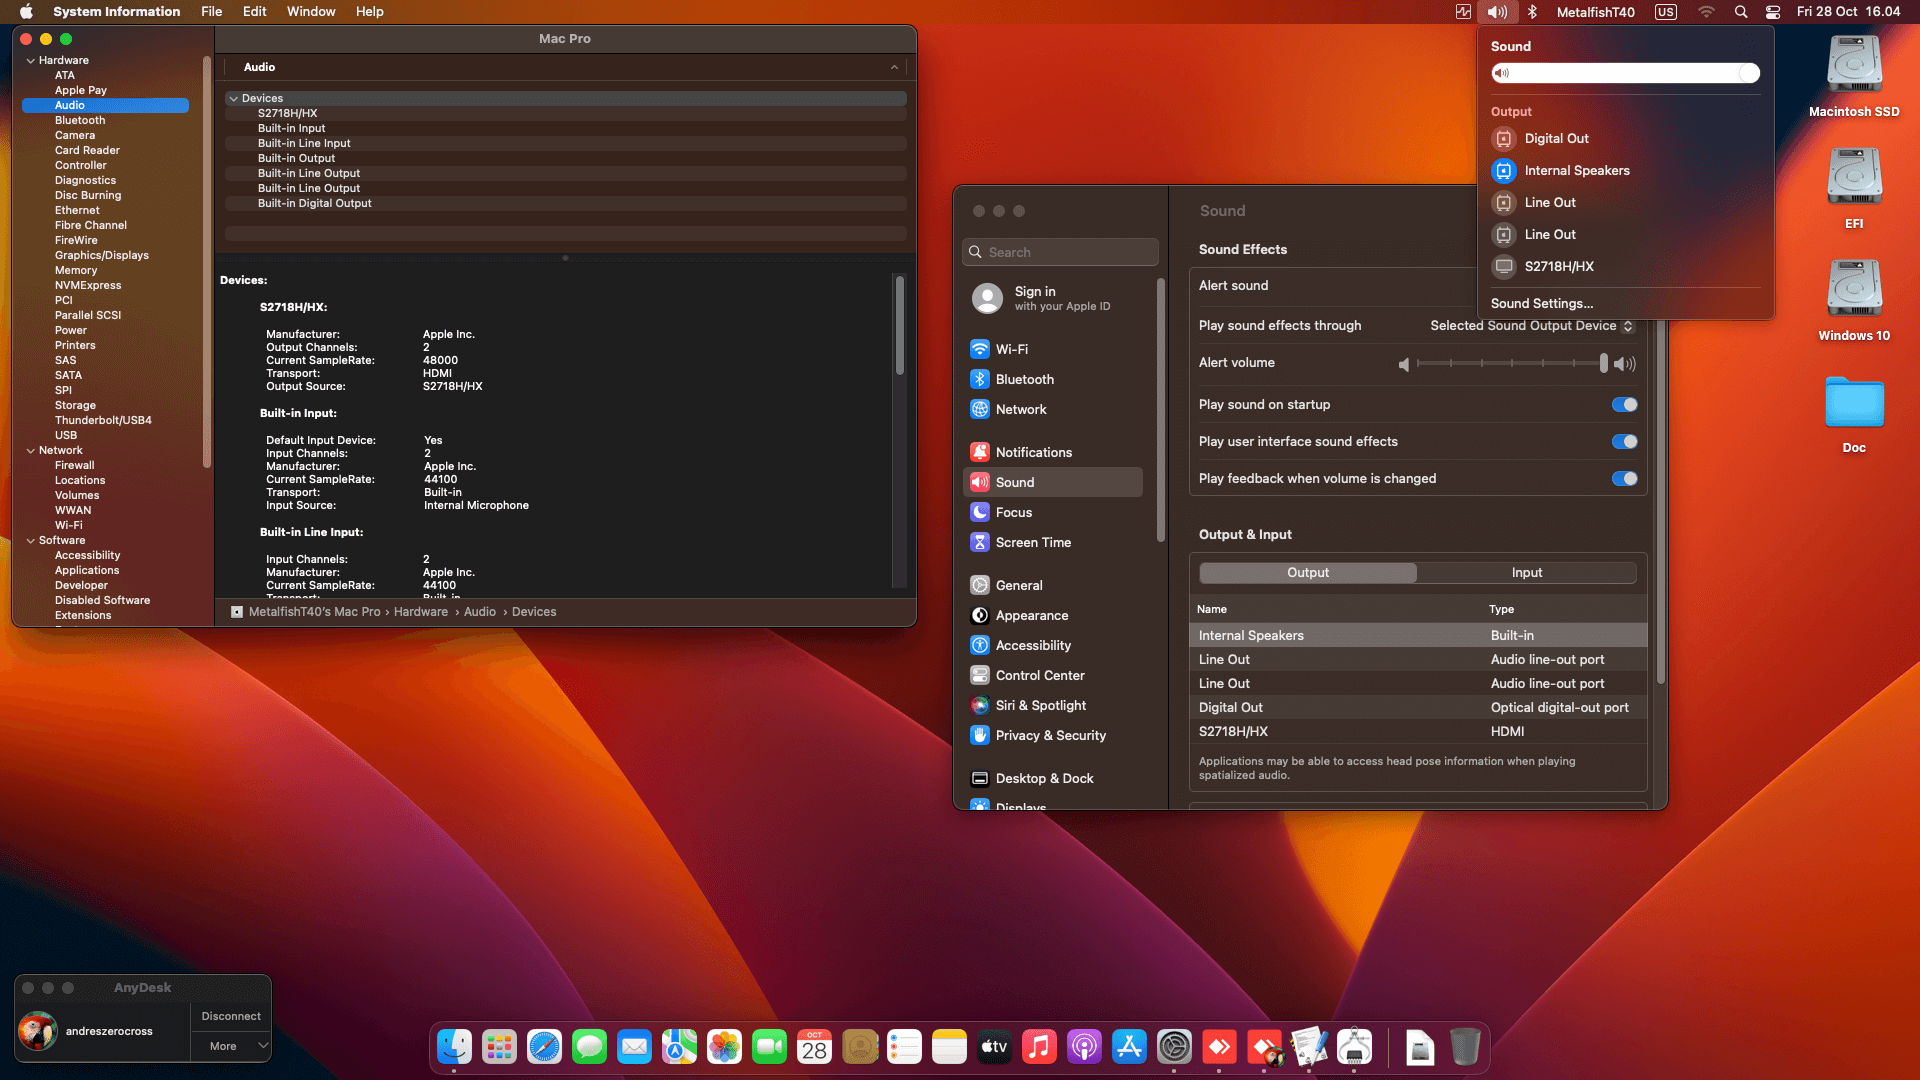
Task: Toggle Play sound on startup
Action: click(x=1624, y=405)
